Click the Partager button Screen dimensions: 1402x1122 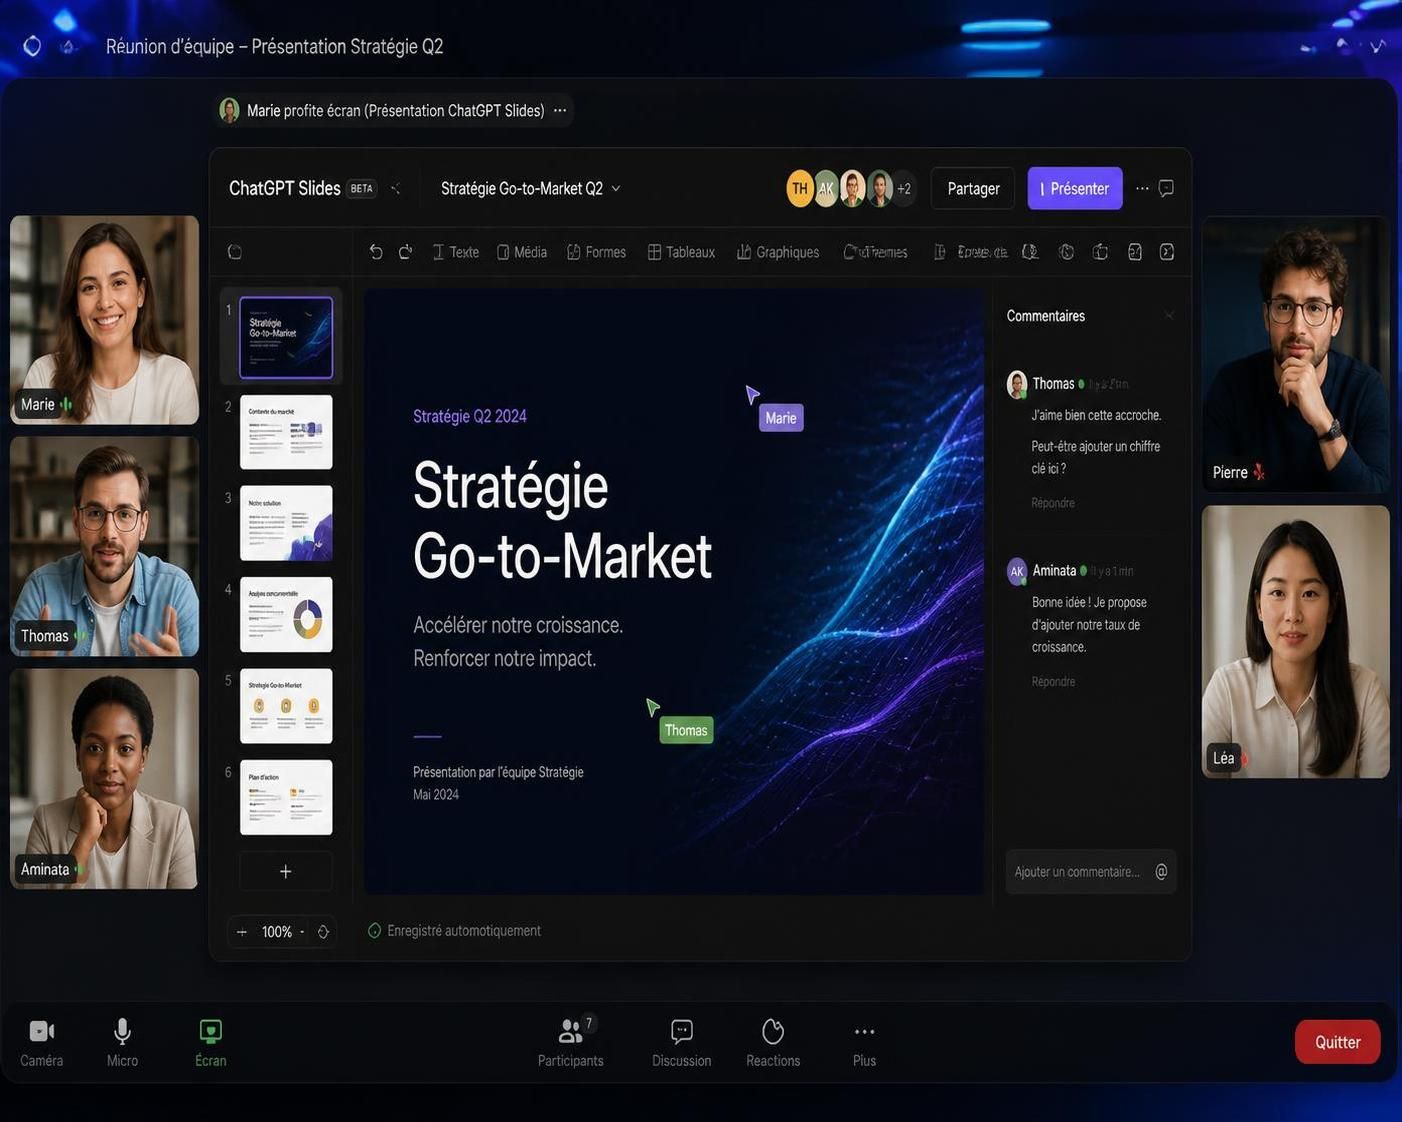tap(973, 188)
